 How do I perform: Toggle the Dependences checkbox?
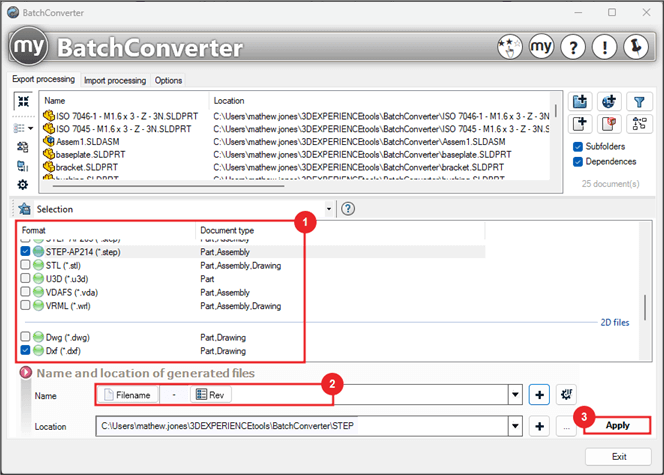click(578, 162)
